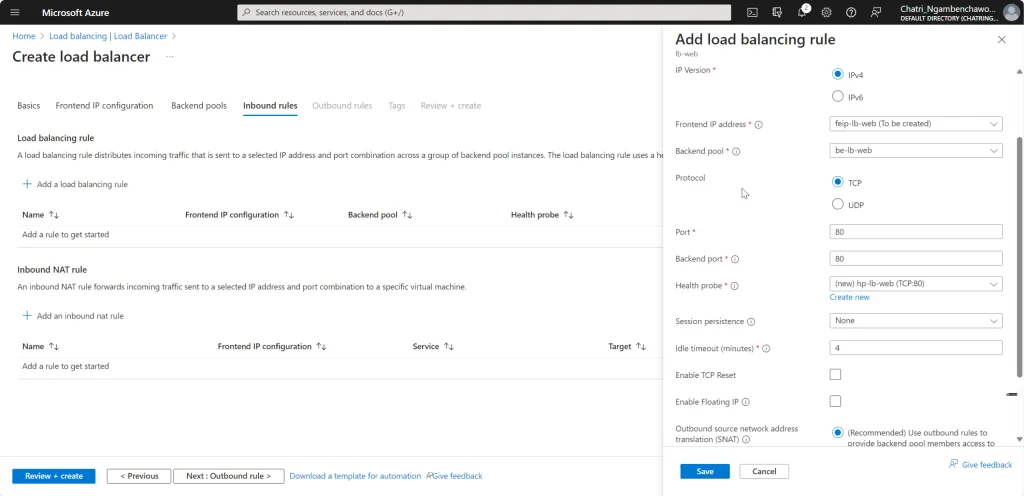Click into the Idle timeout field

click(916, 348)
